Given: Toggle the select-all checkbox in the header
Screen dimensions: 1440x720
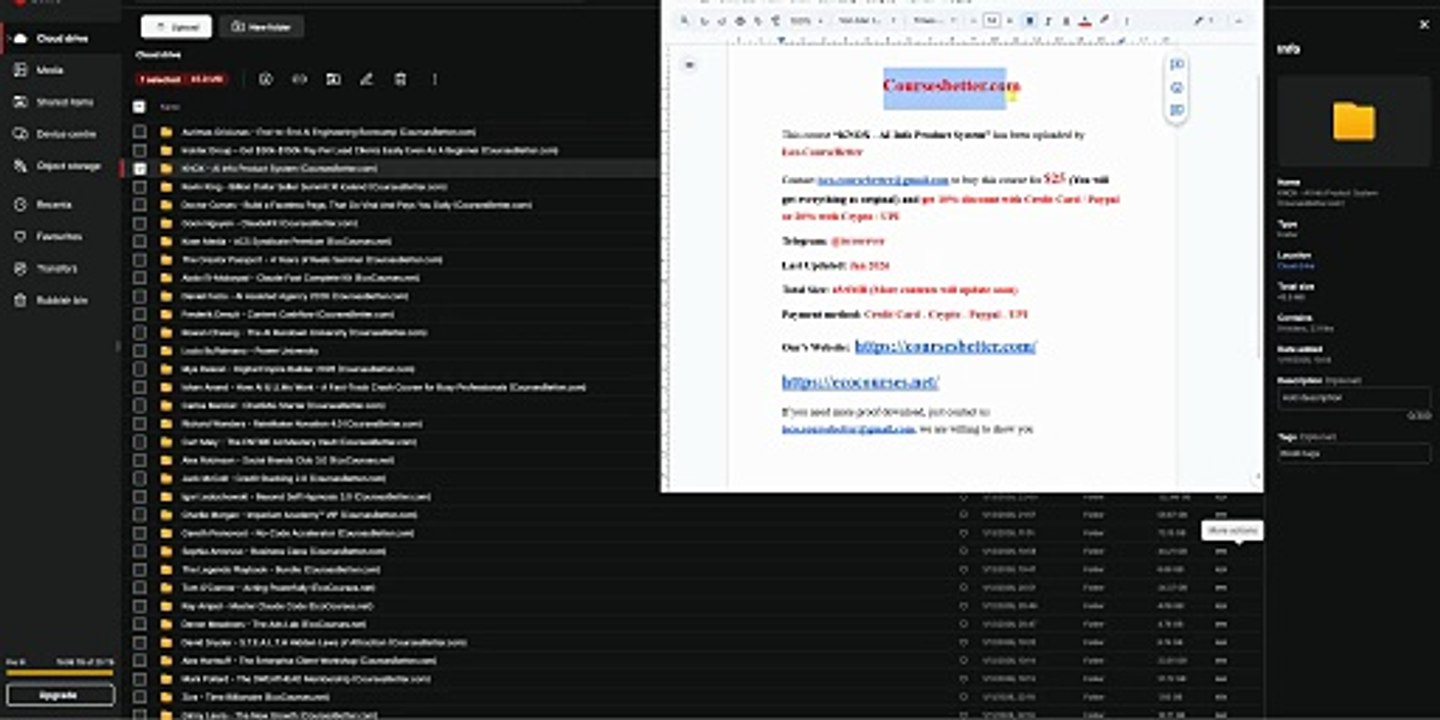Looking at the screenshot, I should 139,106.
